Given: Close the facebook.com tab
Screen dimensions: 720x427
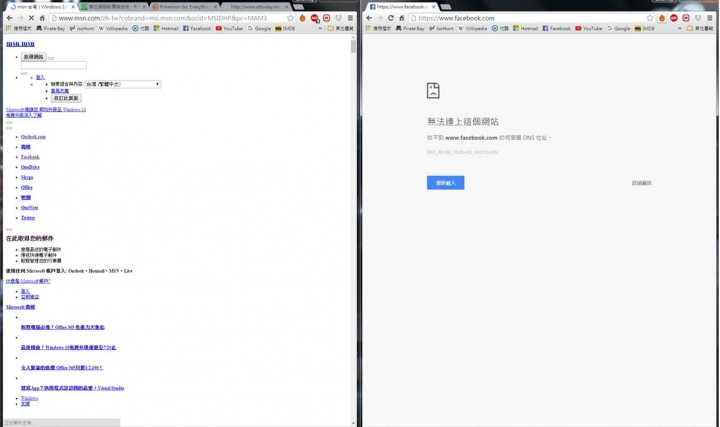Looking at the screenshot, I should click(433, 7).
